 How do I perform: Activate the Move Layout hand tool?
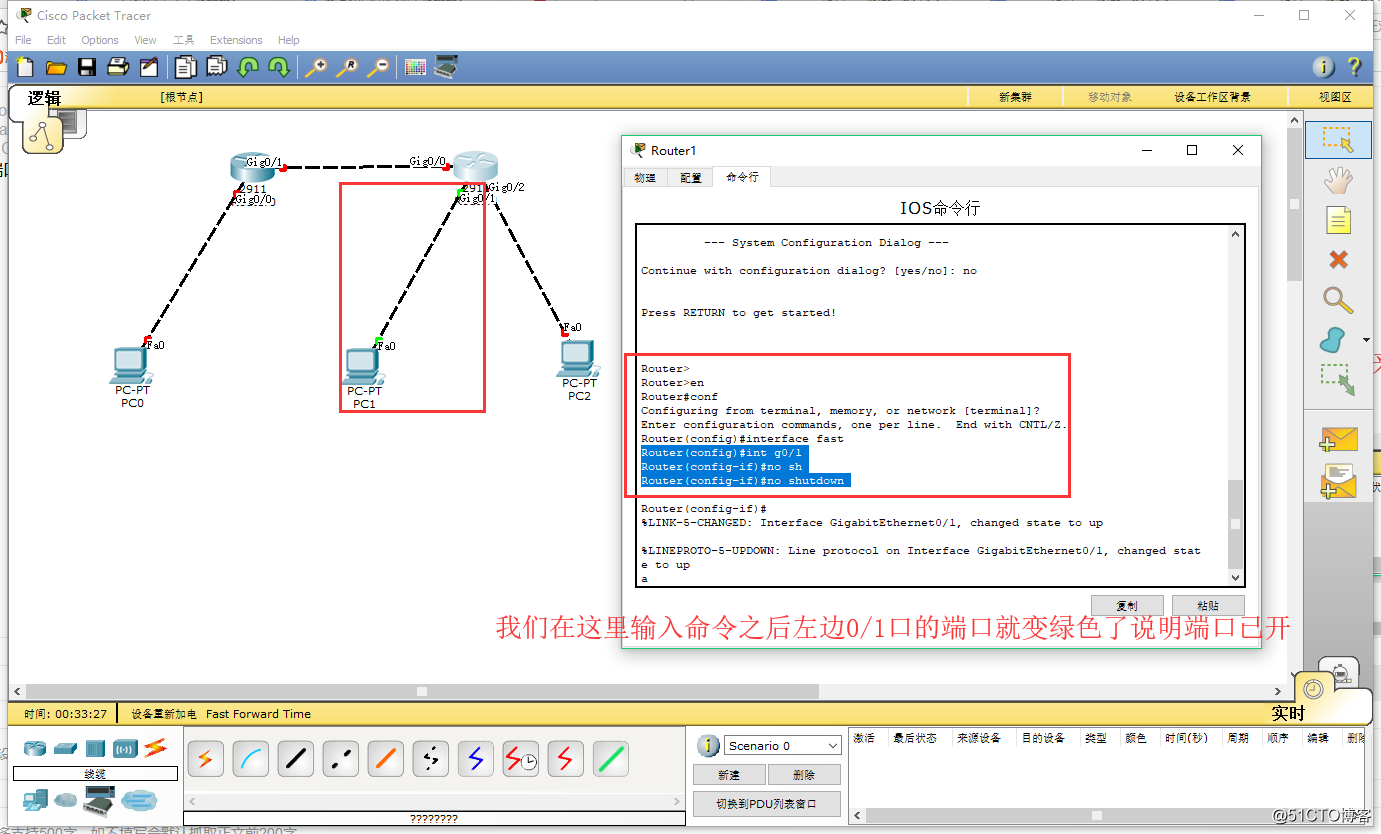1338,180
